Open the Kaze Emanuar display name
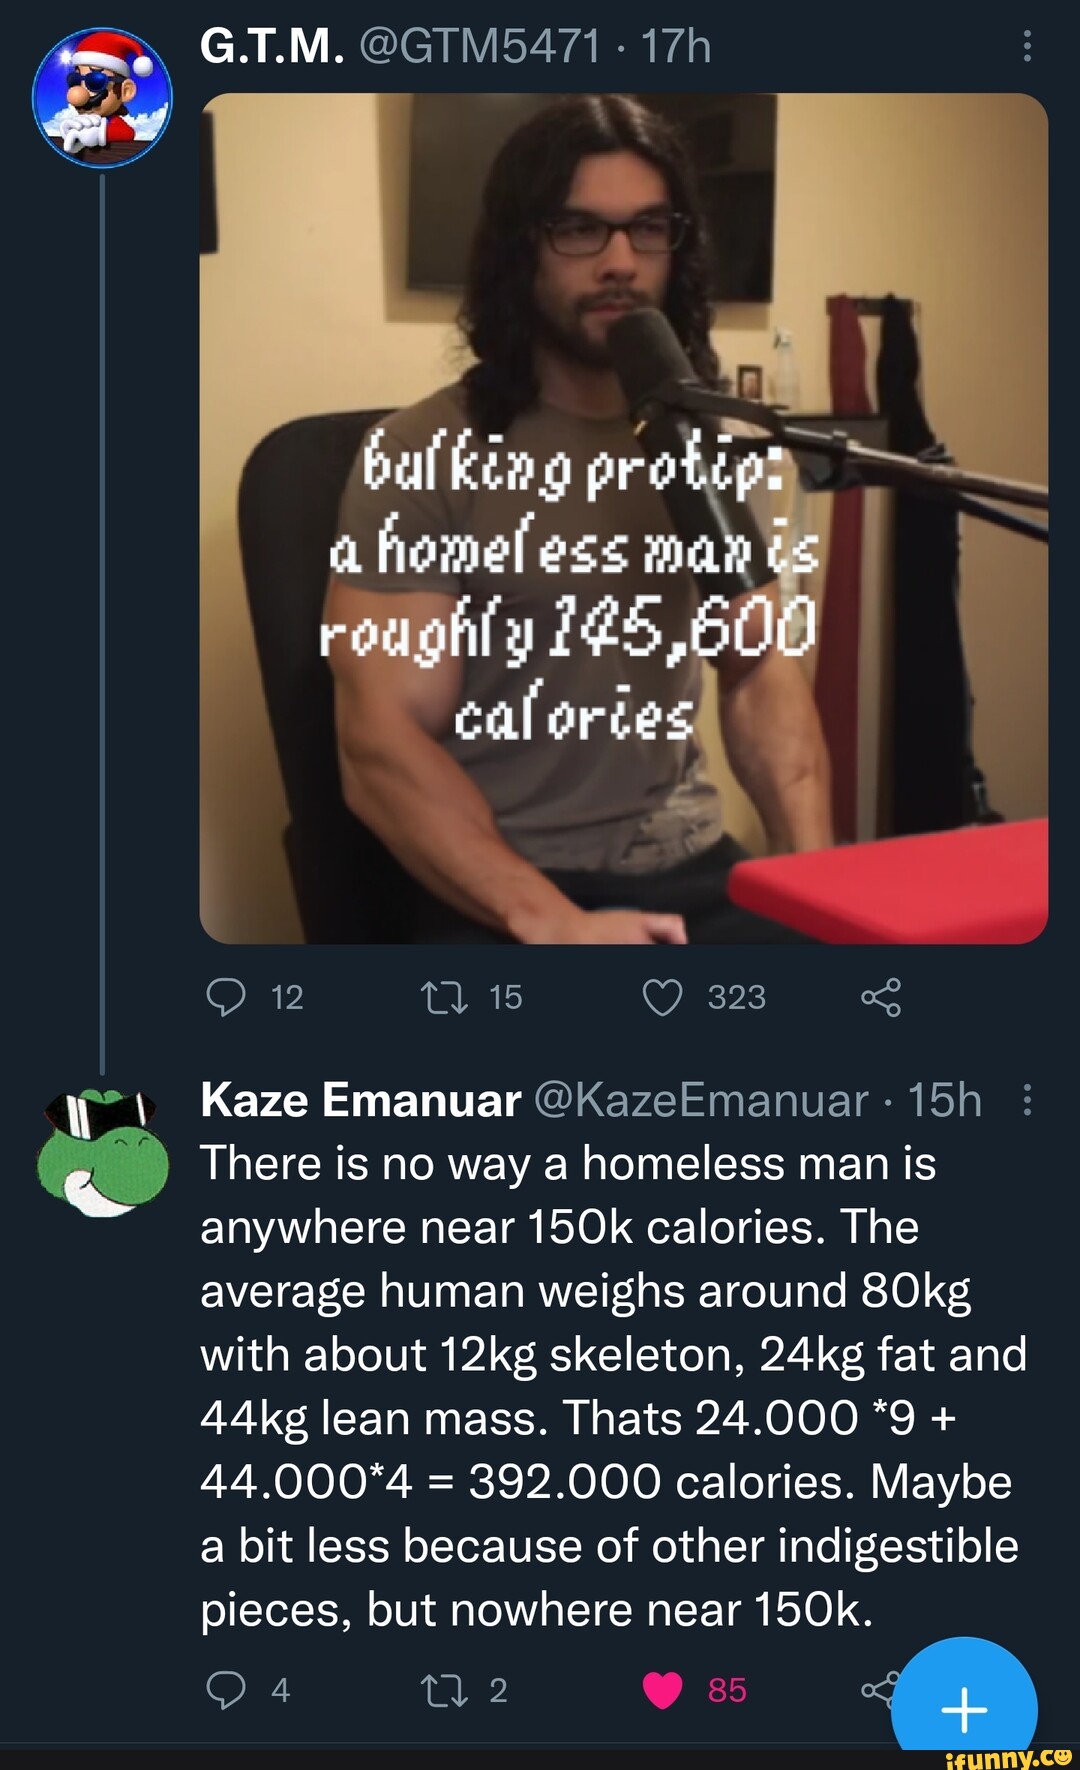The image size is (1080, 1770). pos(360,1100)
